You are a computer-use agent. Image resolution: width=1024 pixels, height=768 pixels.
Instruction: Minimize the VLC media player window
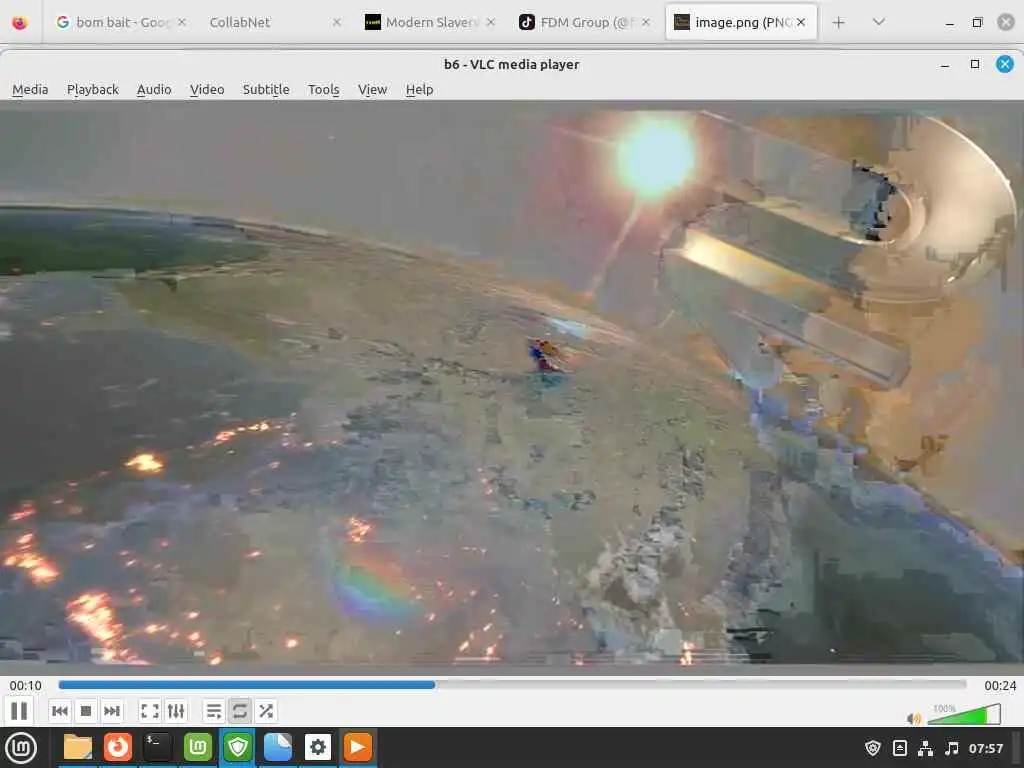(x=945, y=65)
